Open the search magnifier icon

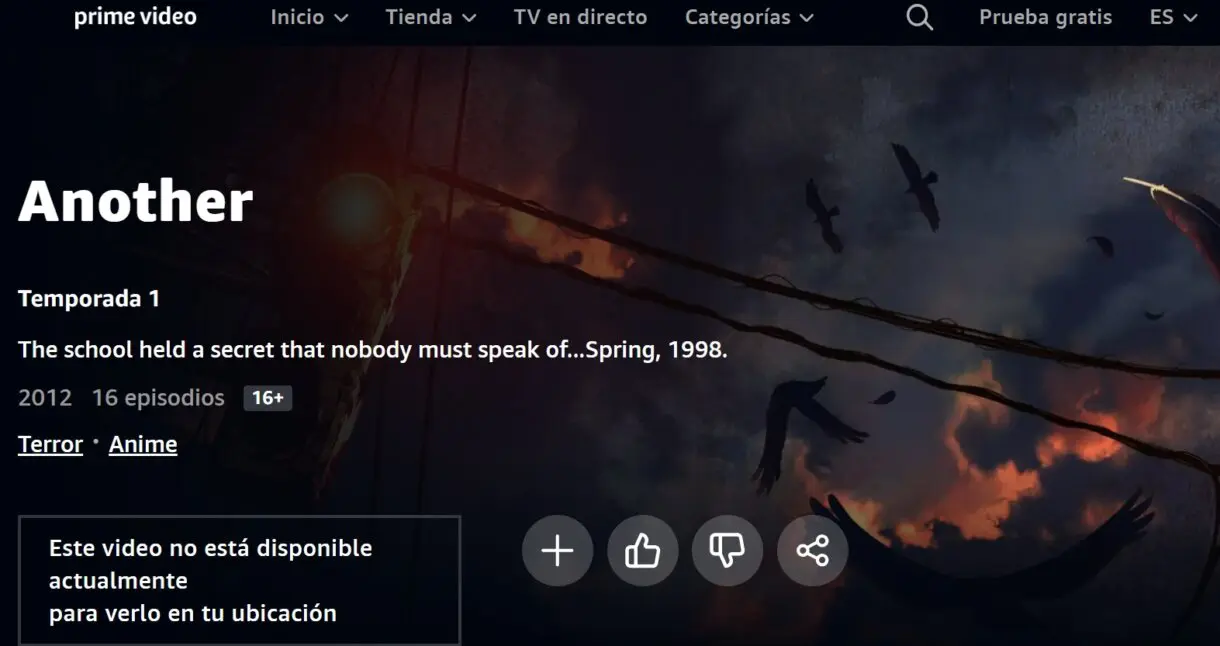tap(919, 17)
